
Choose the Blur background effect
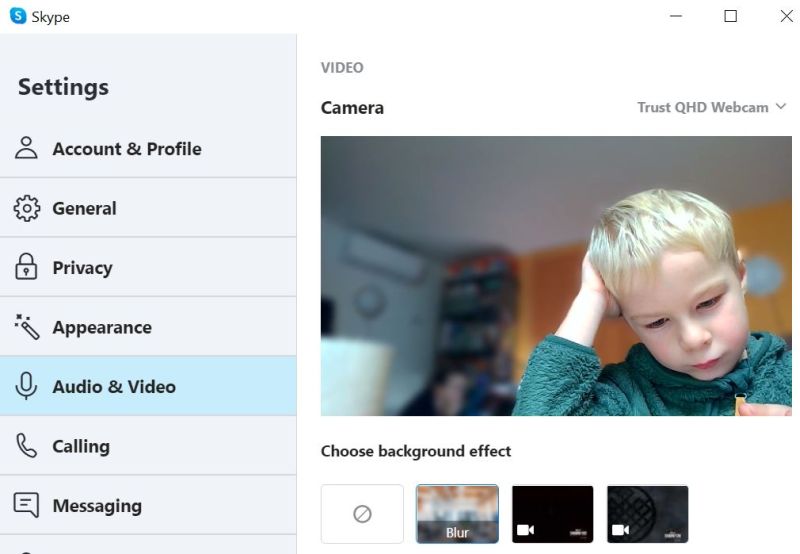tap(457, 514)
